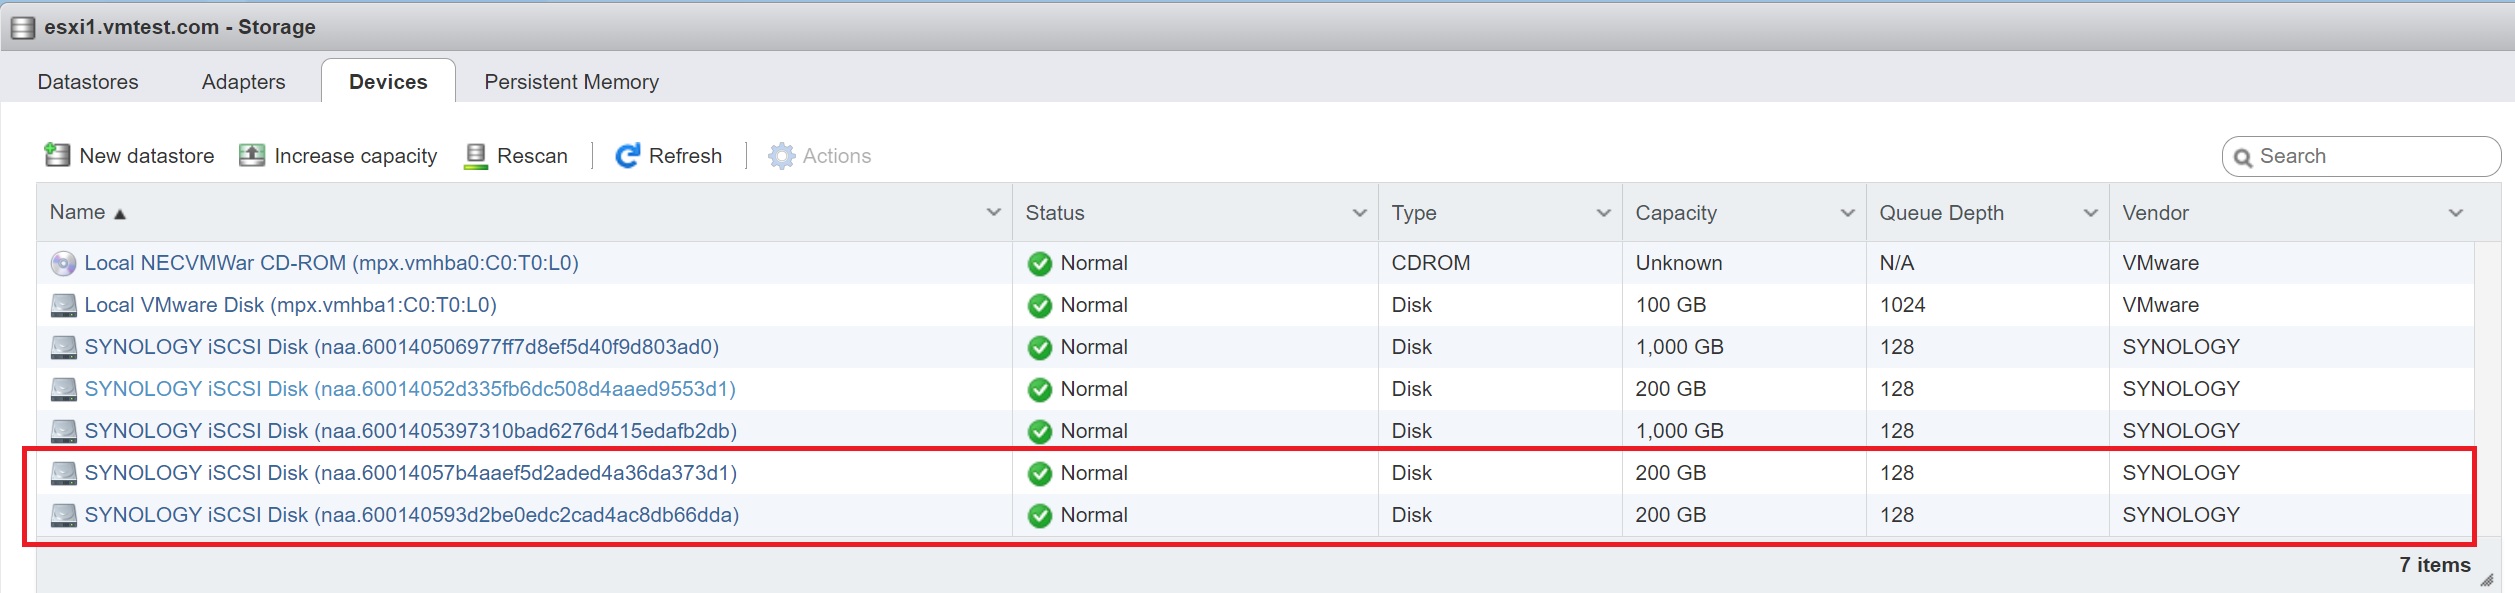Click green Normal status icon of CD-ROM
The width and height of the screenshot is (2515, 593).
click(x=1040, y=264)
